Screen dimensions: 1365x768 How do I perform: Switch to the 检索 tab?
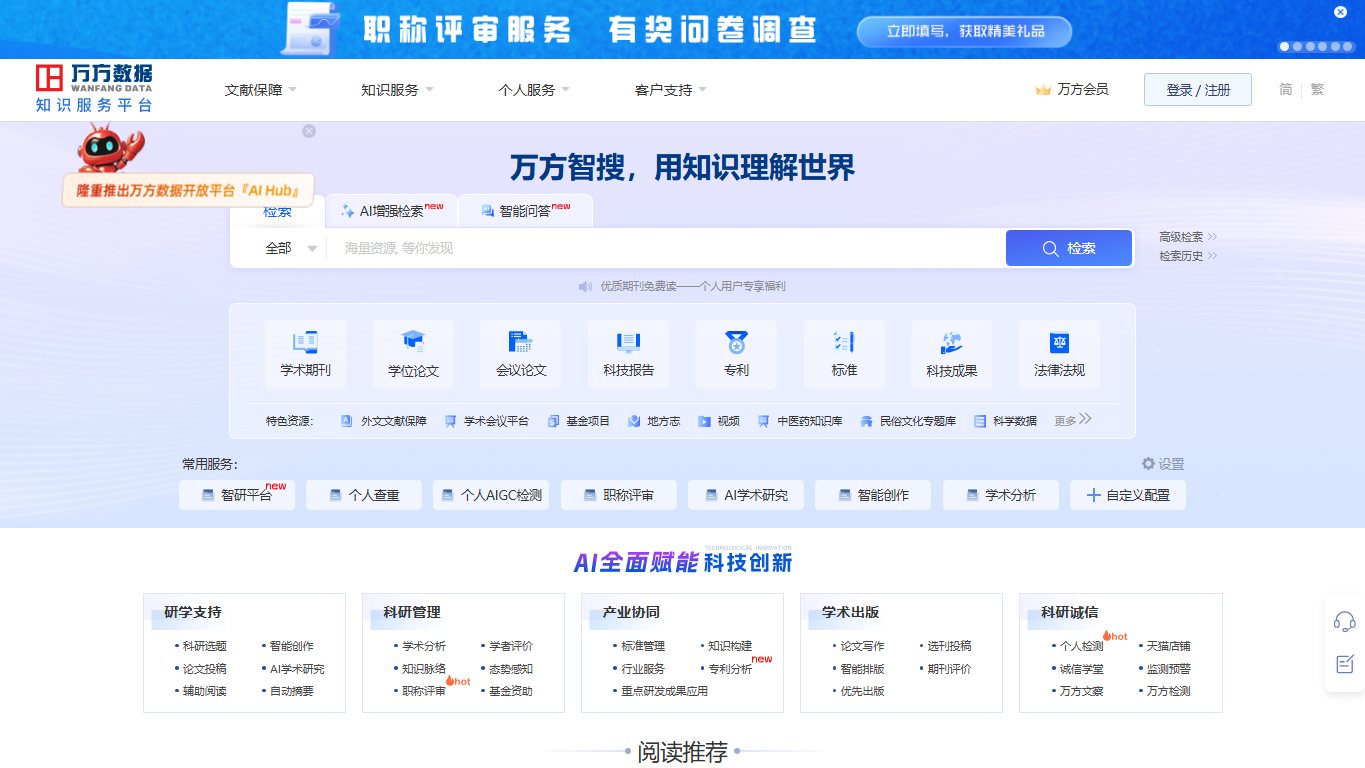click(278, 211)
